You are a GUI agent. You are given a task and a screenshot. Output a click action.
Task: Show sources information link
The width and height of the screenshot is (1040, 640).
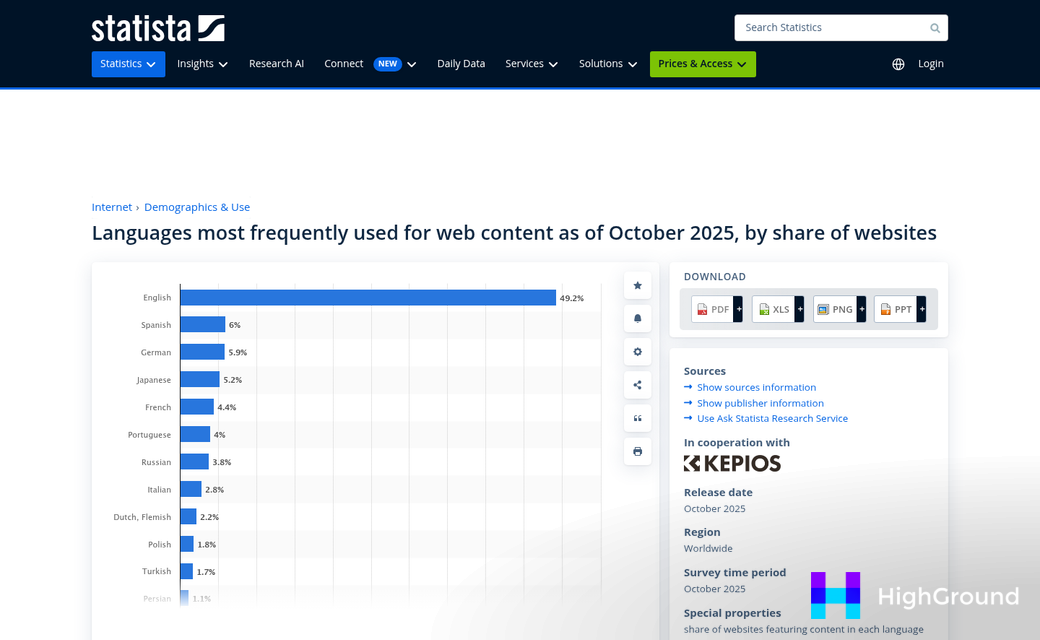pyautogui.click(x=756, y=388)
